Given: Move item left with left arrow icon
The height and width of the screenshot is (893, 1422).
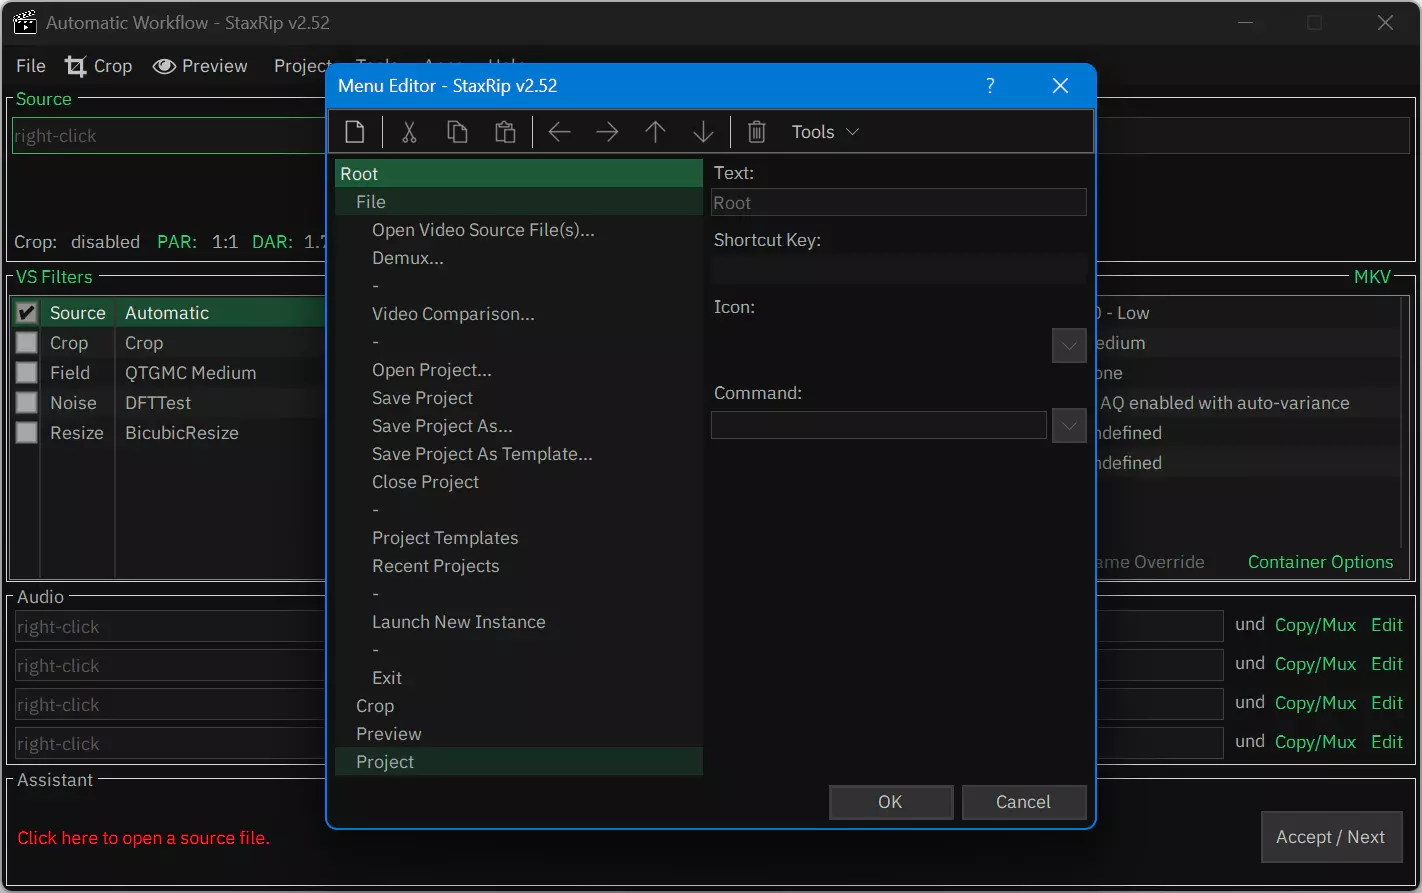Looking at the screenshot, I should click(x=560, y=132).
